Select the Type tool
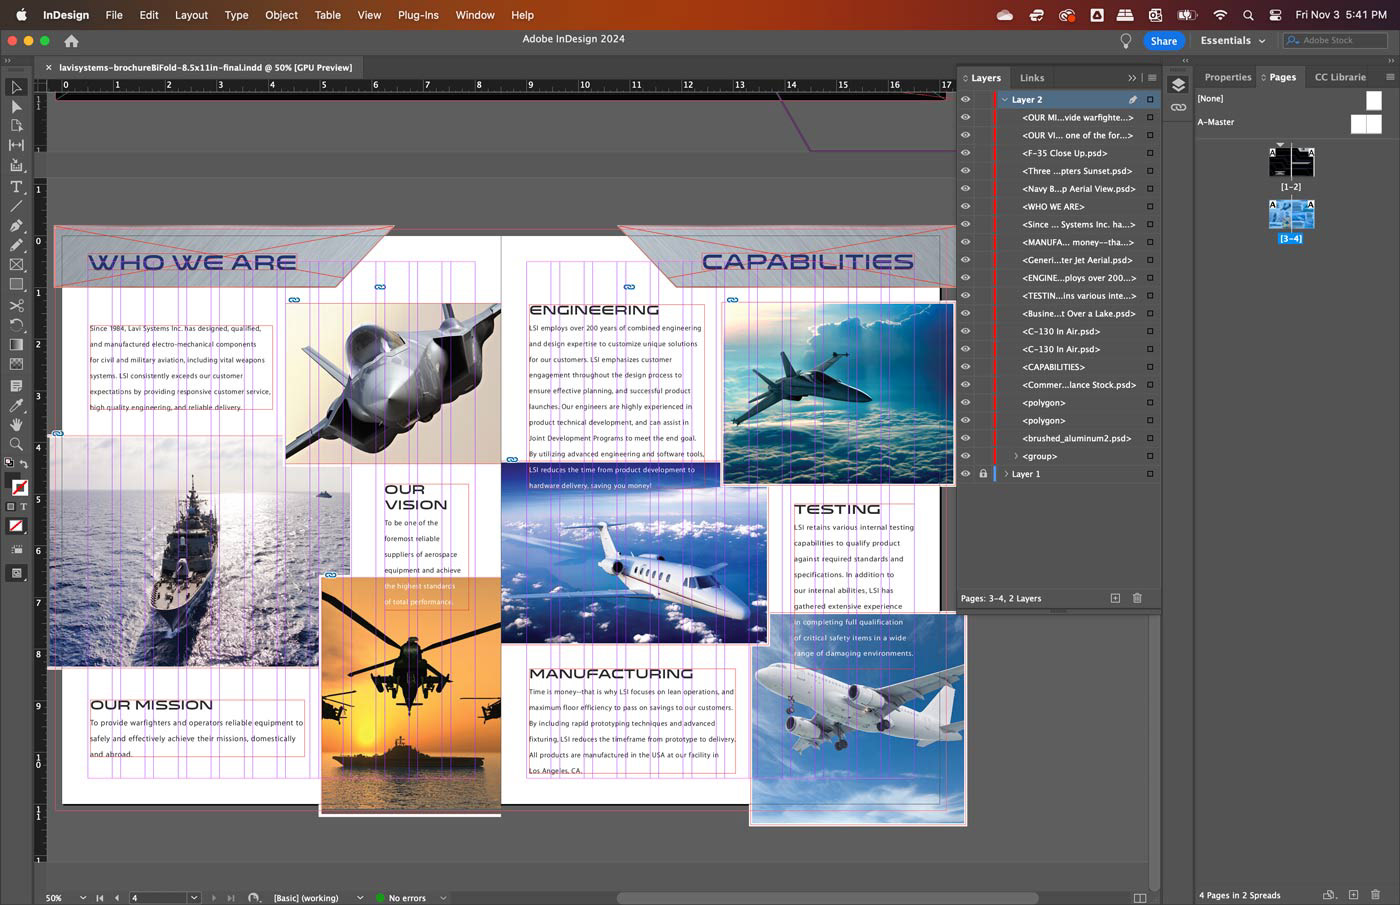Screen dimensions: 1400x905 pyautogui.click(x=16, y=187)
